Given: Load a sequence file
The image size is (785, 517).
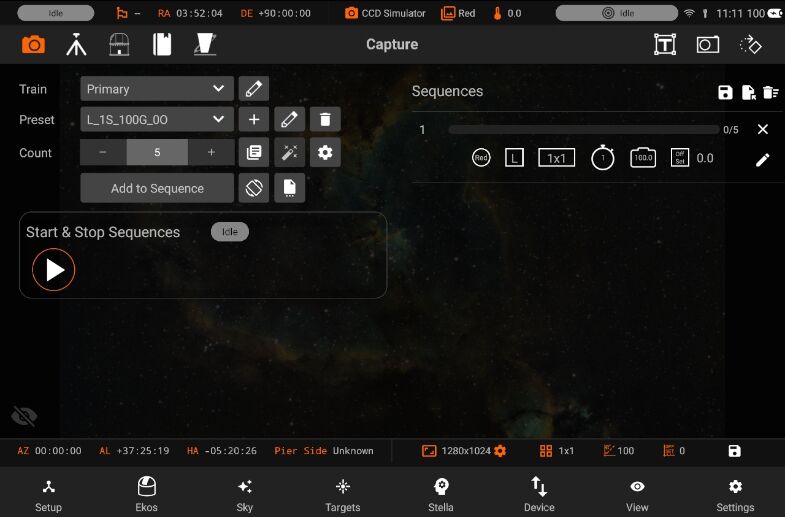Looking at the screenshot, I should (748, 92).
